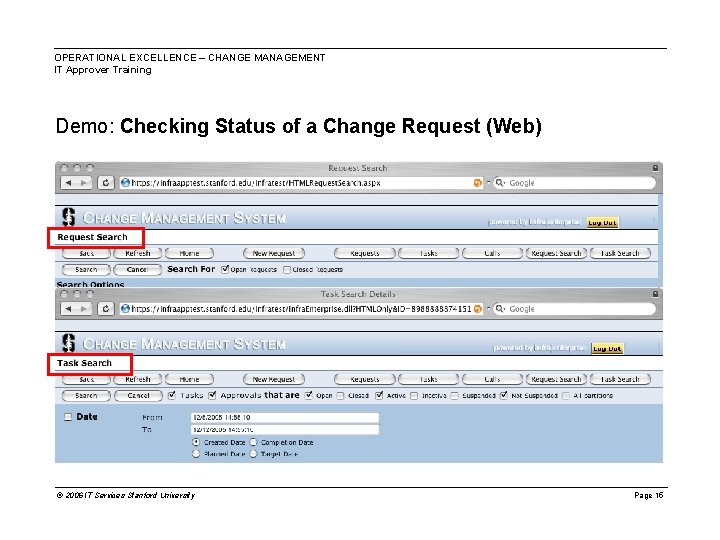Click search magnifier in Request Search Google field
Viewport: 720px width, 540px height.
(x=500, y=183)
